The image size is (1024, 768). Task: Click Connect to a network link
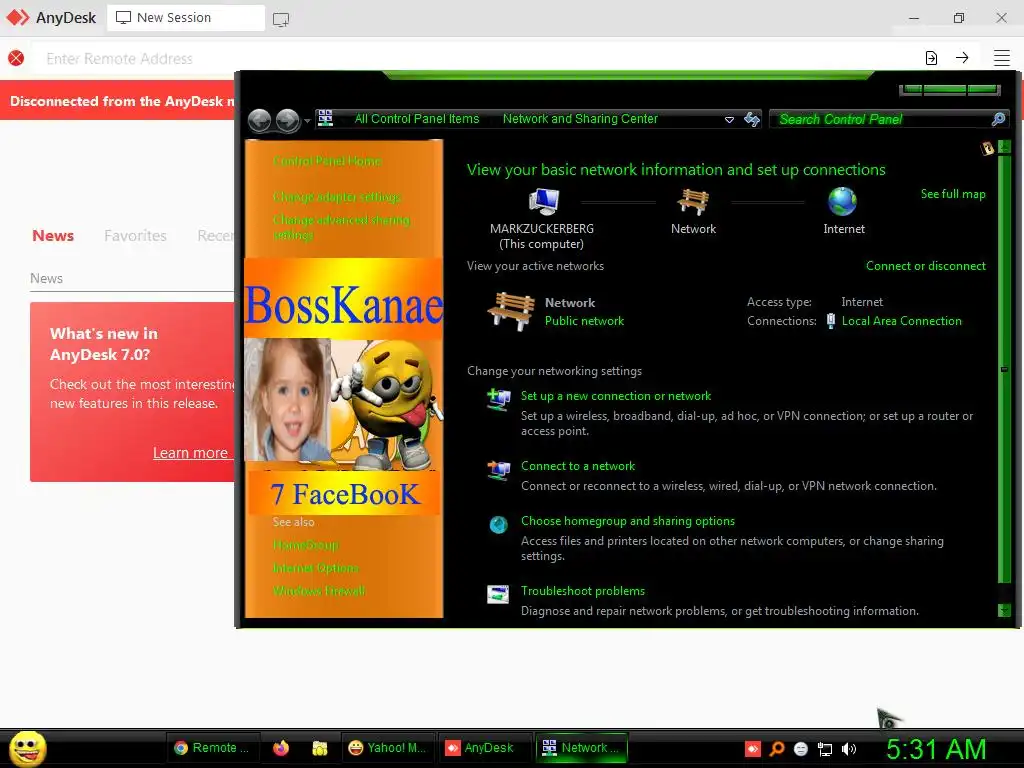tap(577, 466)
